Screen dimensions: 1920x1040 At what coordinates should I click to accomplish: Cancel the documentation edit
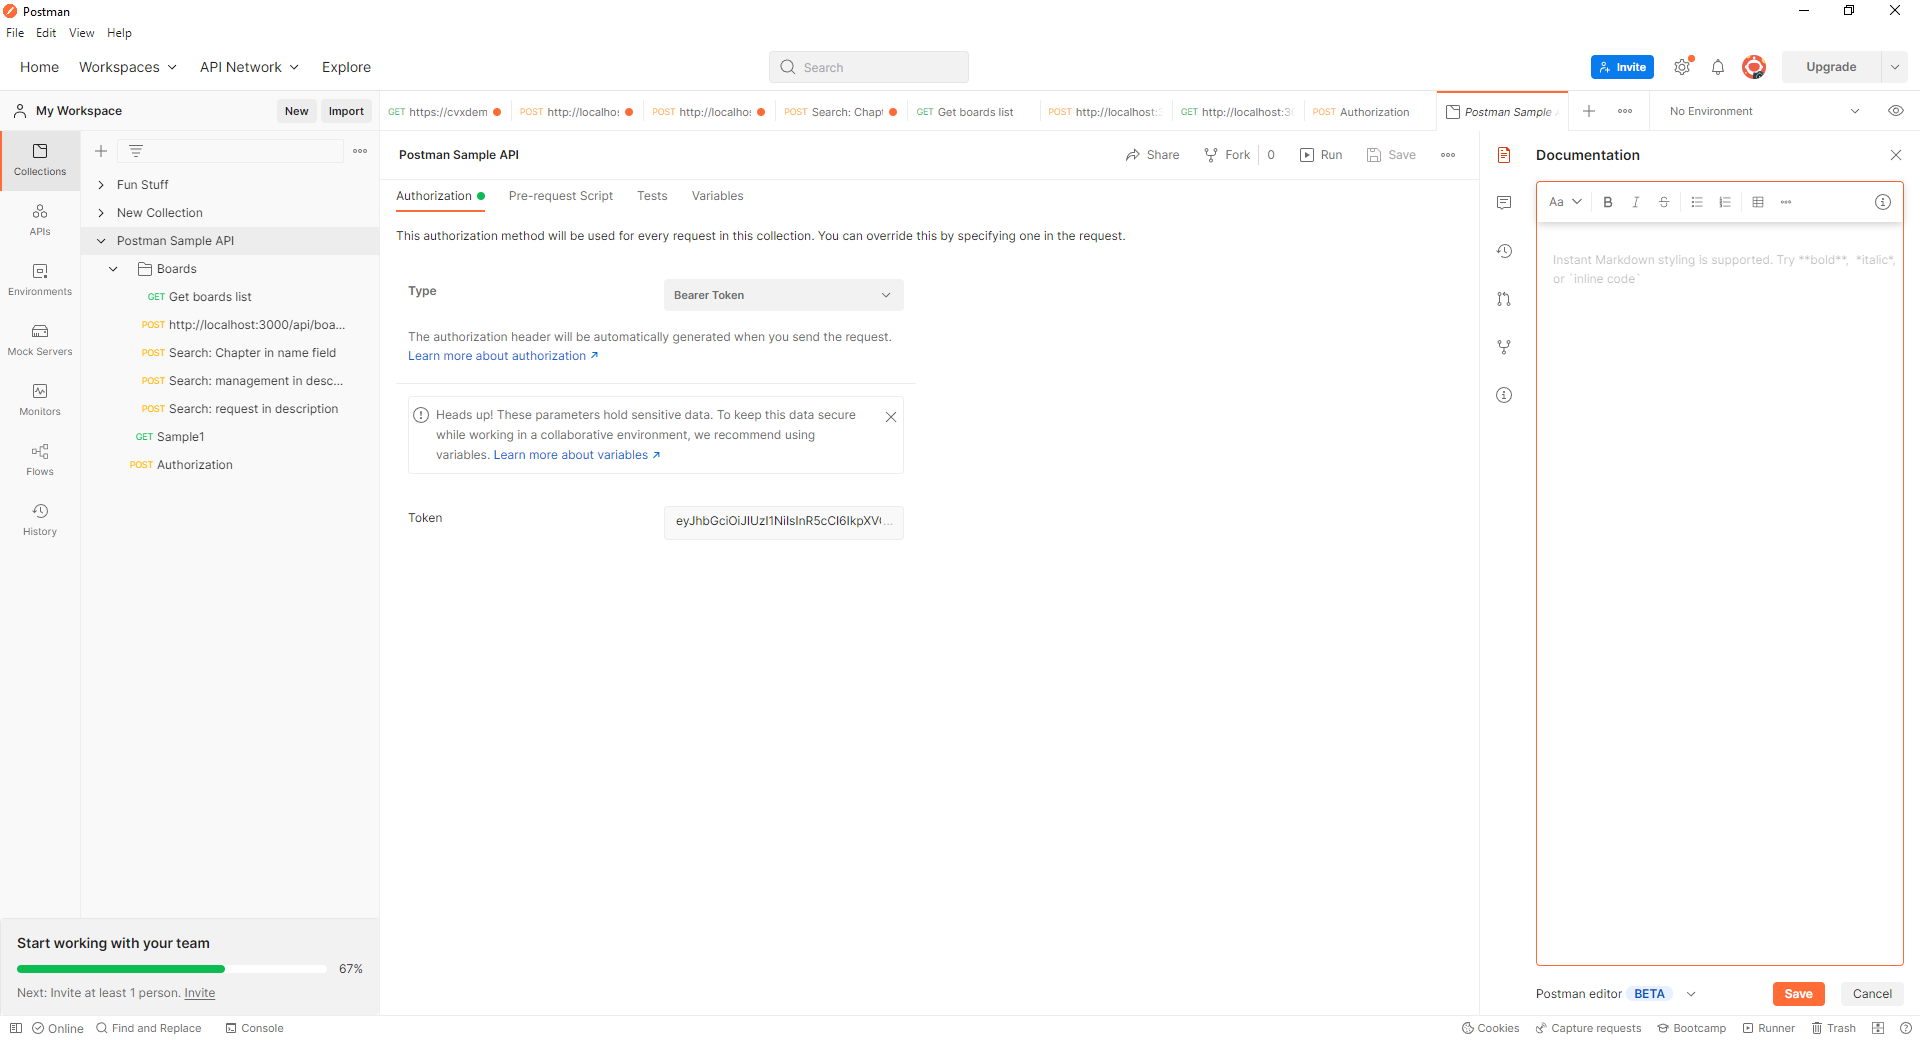tap(1872, 994)
